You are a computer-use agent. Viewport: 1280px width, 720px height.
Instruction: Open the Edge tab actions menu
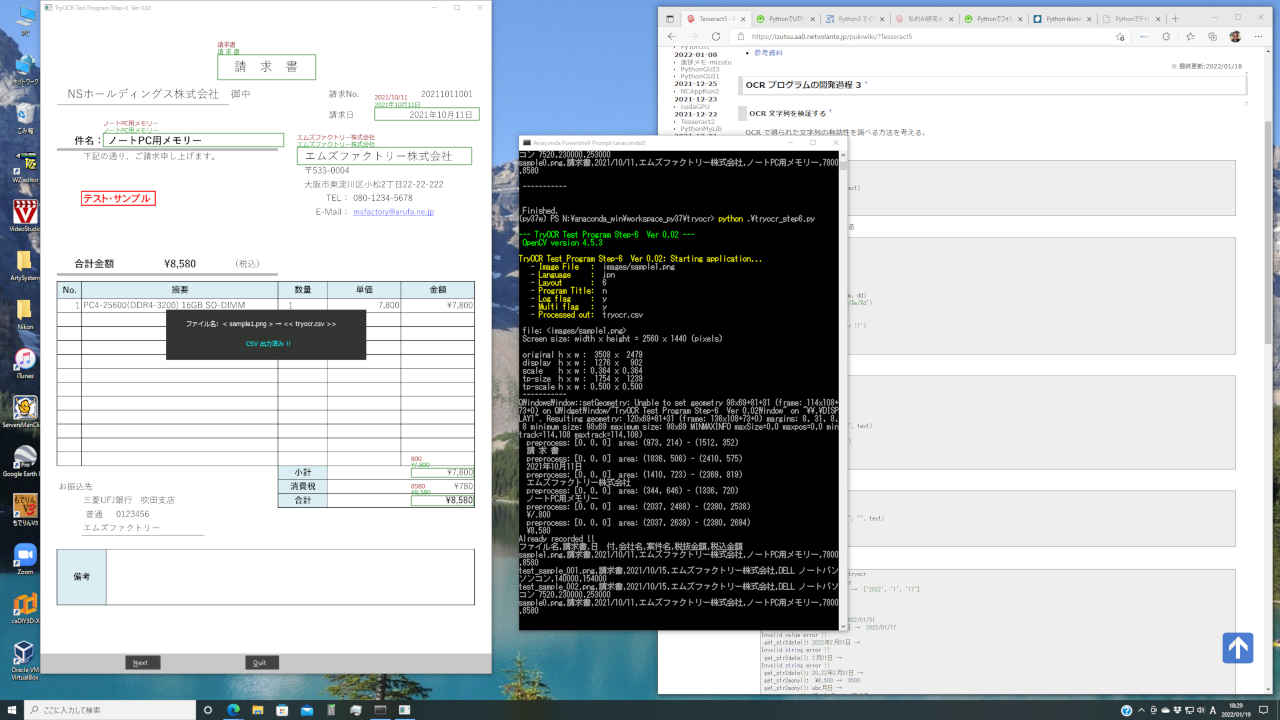coord(669,18)
